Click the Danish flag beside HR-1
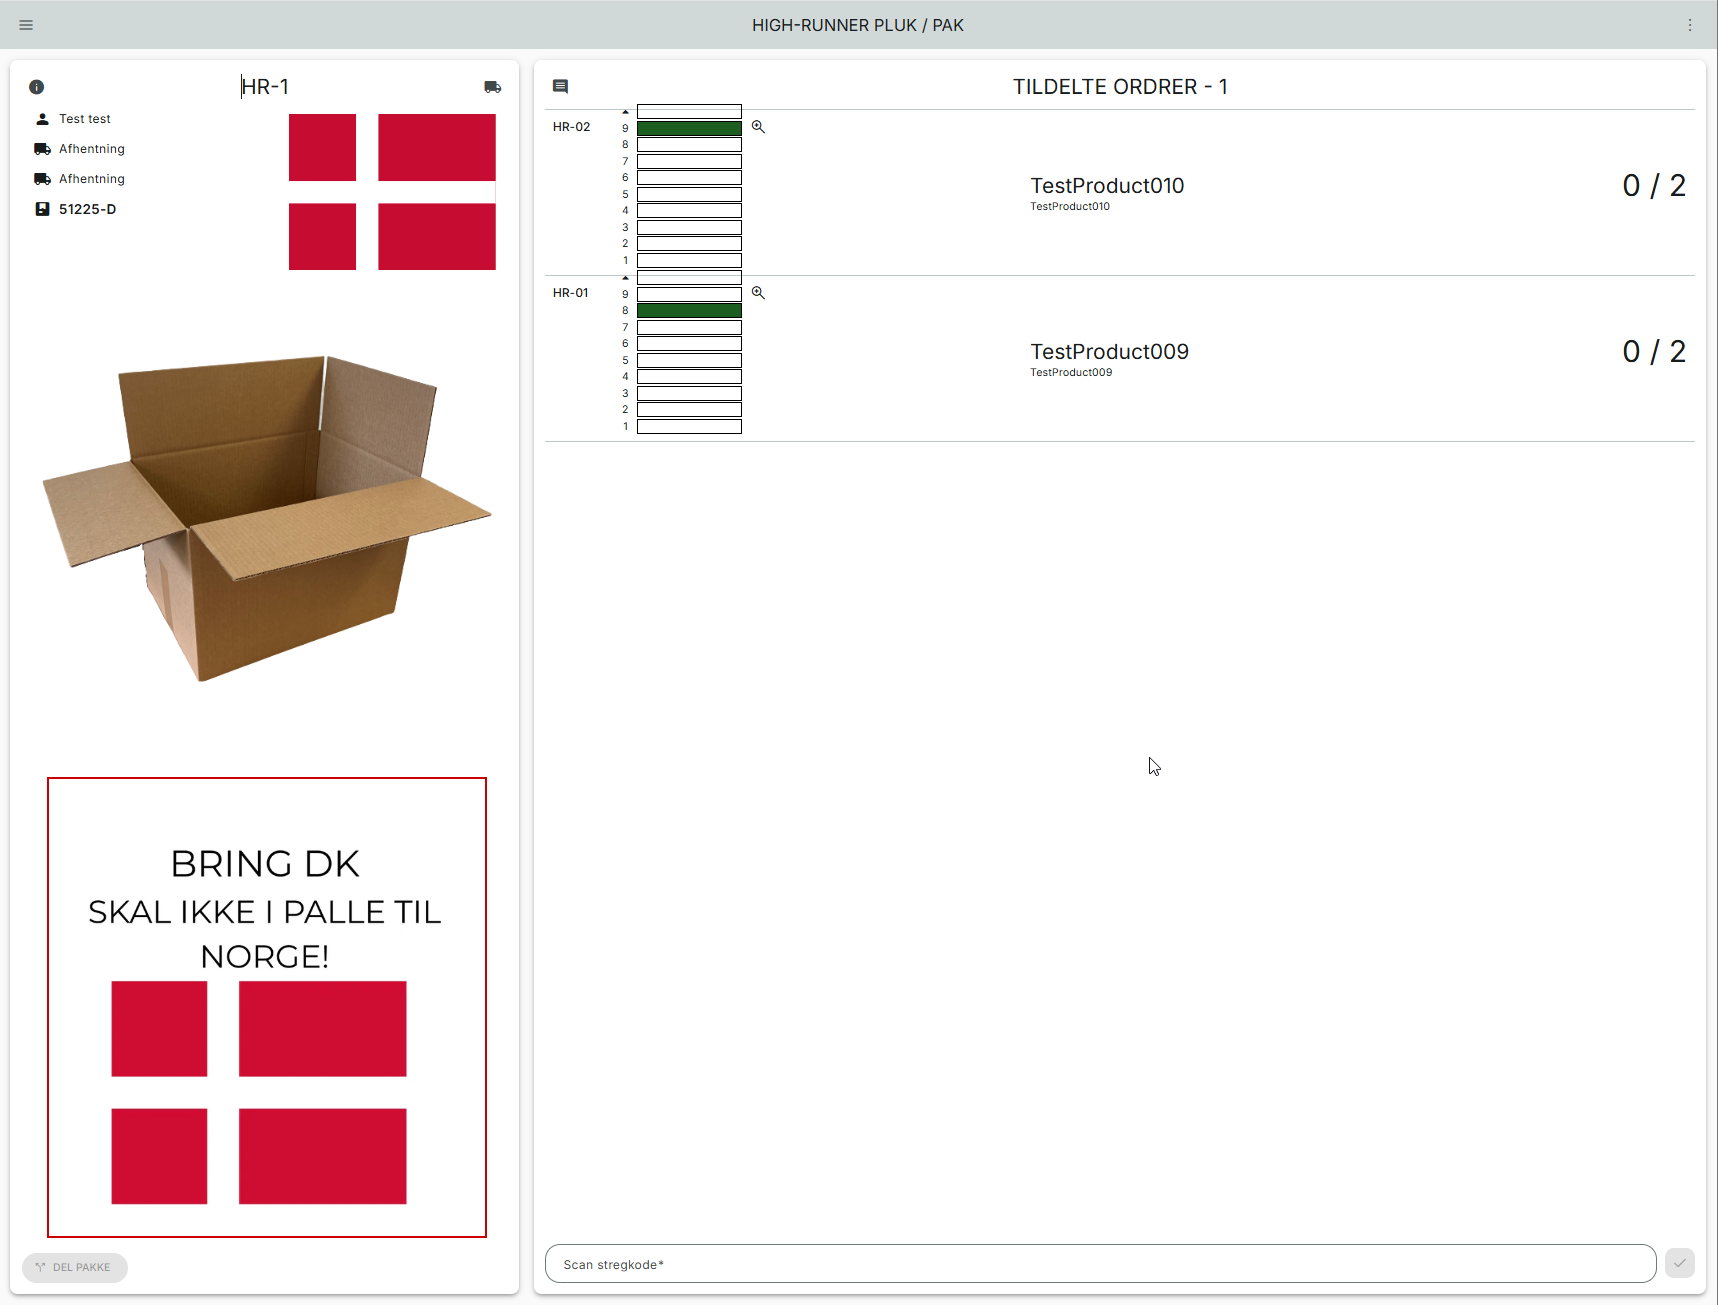1718x1305 pixels. pos(392,192)
